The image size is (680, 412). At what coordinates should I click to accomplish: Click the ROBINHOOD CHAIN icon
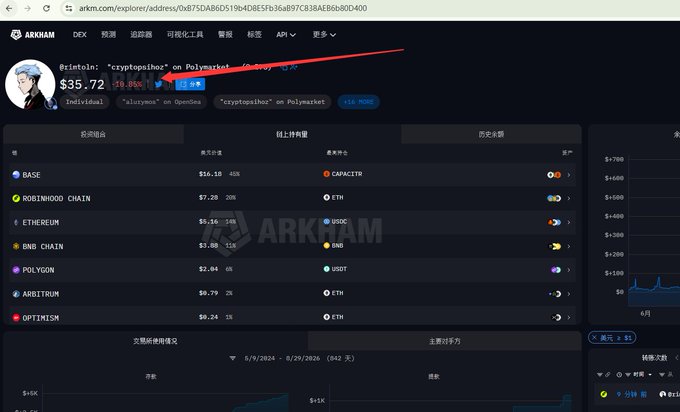16,198
